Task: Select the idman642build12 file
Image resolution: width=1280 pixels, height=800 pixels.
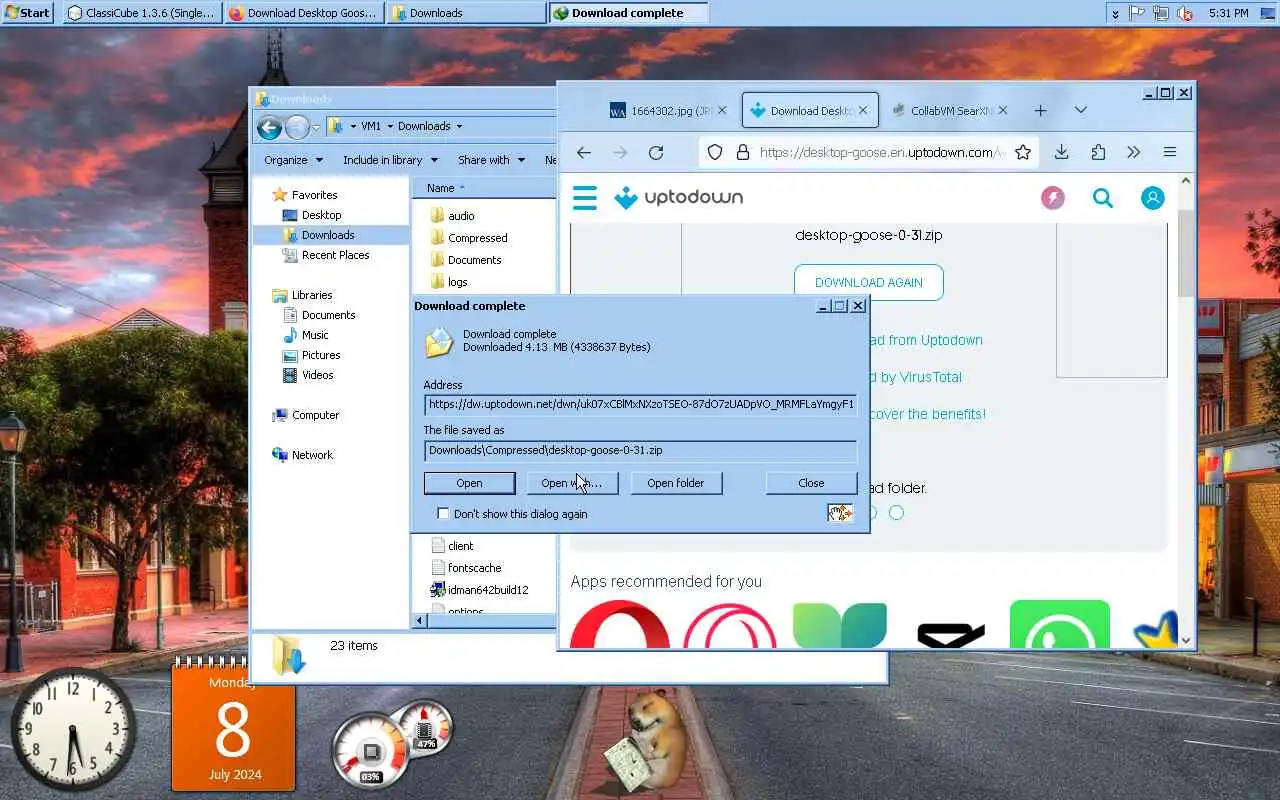Action: click(x=488, y=590)
